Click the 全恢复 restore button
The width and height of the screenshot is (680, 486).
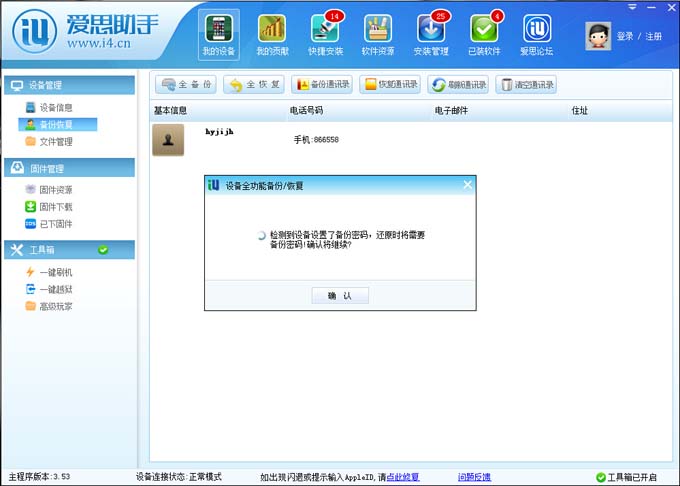coord(254,84)
